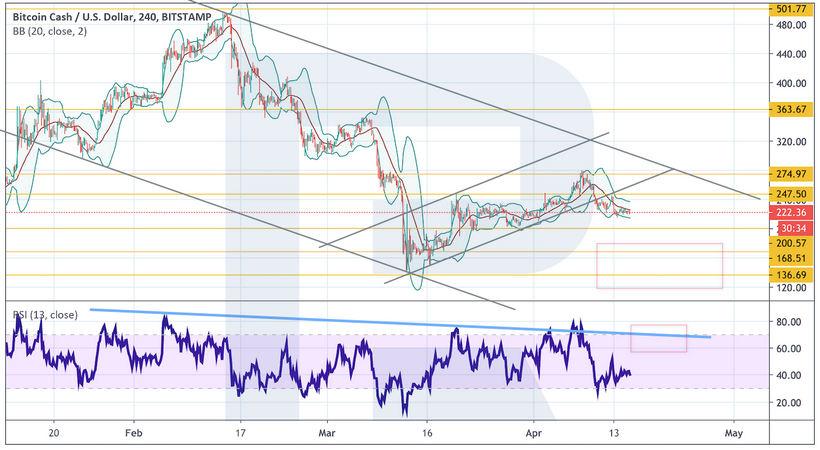Select the pink forecast rectangle in price pane
The height and width of the screenshot is (450, 820).
(660, 266)
